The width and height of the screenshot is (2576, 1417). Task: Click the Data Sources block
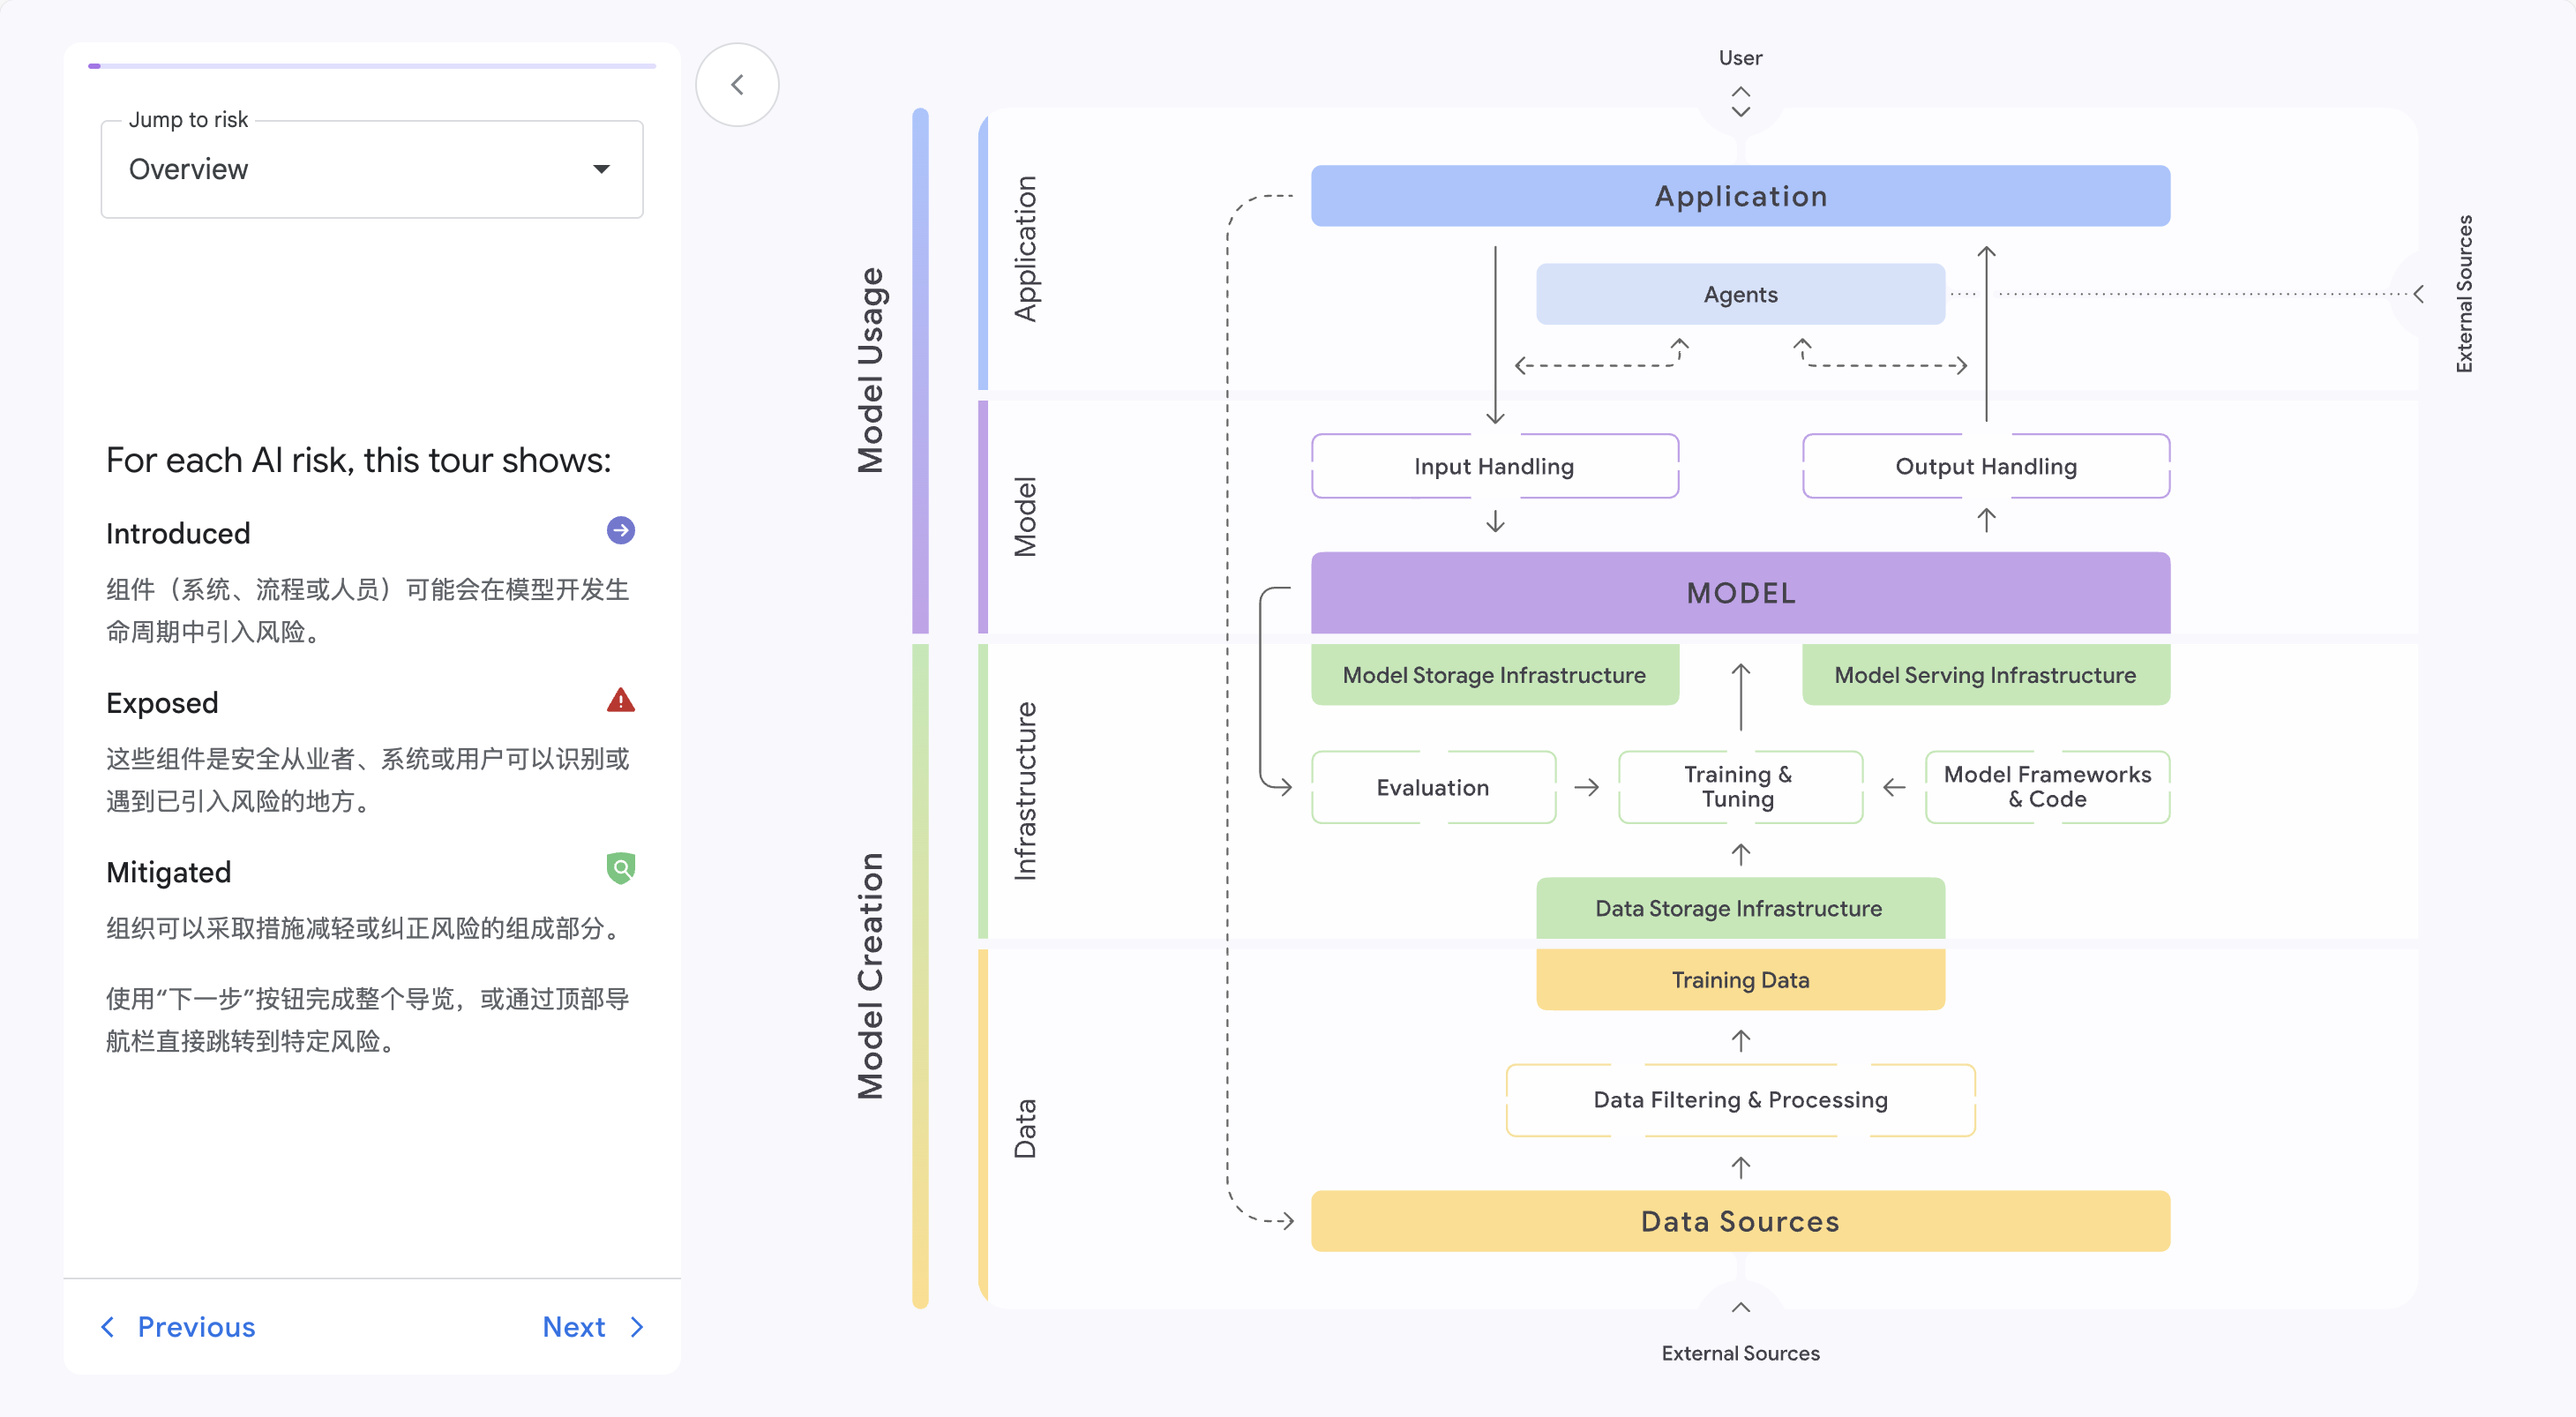(1740, 1221)
